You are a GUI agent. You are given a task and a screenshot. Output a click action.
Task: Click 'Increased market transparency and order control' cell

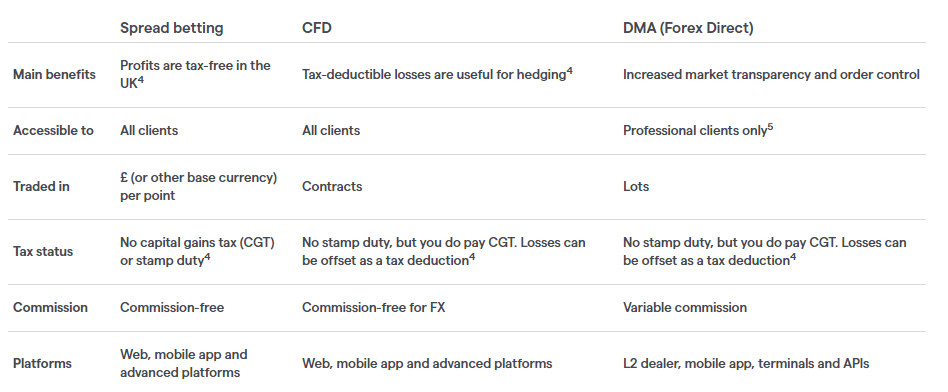[771, 74]
